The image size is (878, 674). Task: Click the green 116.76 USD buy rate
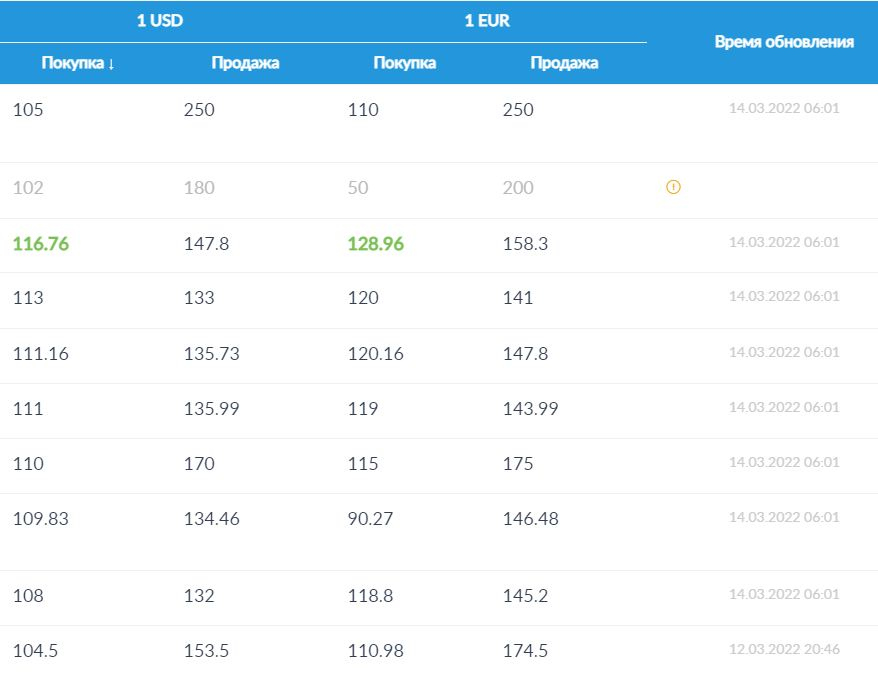pyautogui.click(x=41, y=243)
